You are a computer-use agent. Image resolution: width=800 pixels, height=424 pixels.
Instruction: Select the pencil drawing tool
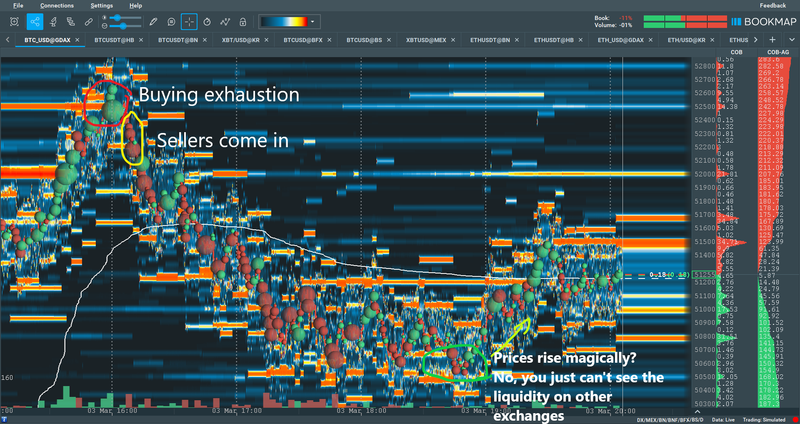[x=153, y=22]
